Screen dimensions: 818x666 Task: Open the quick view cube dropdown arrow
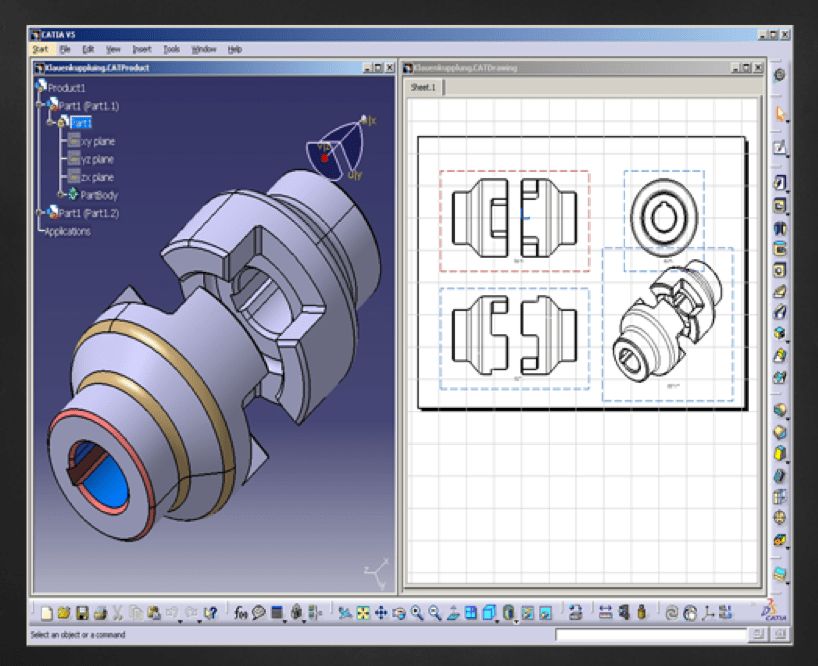(x=497, y=621)
